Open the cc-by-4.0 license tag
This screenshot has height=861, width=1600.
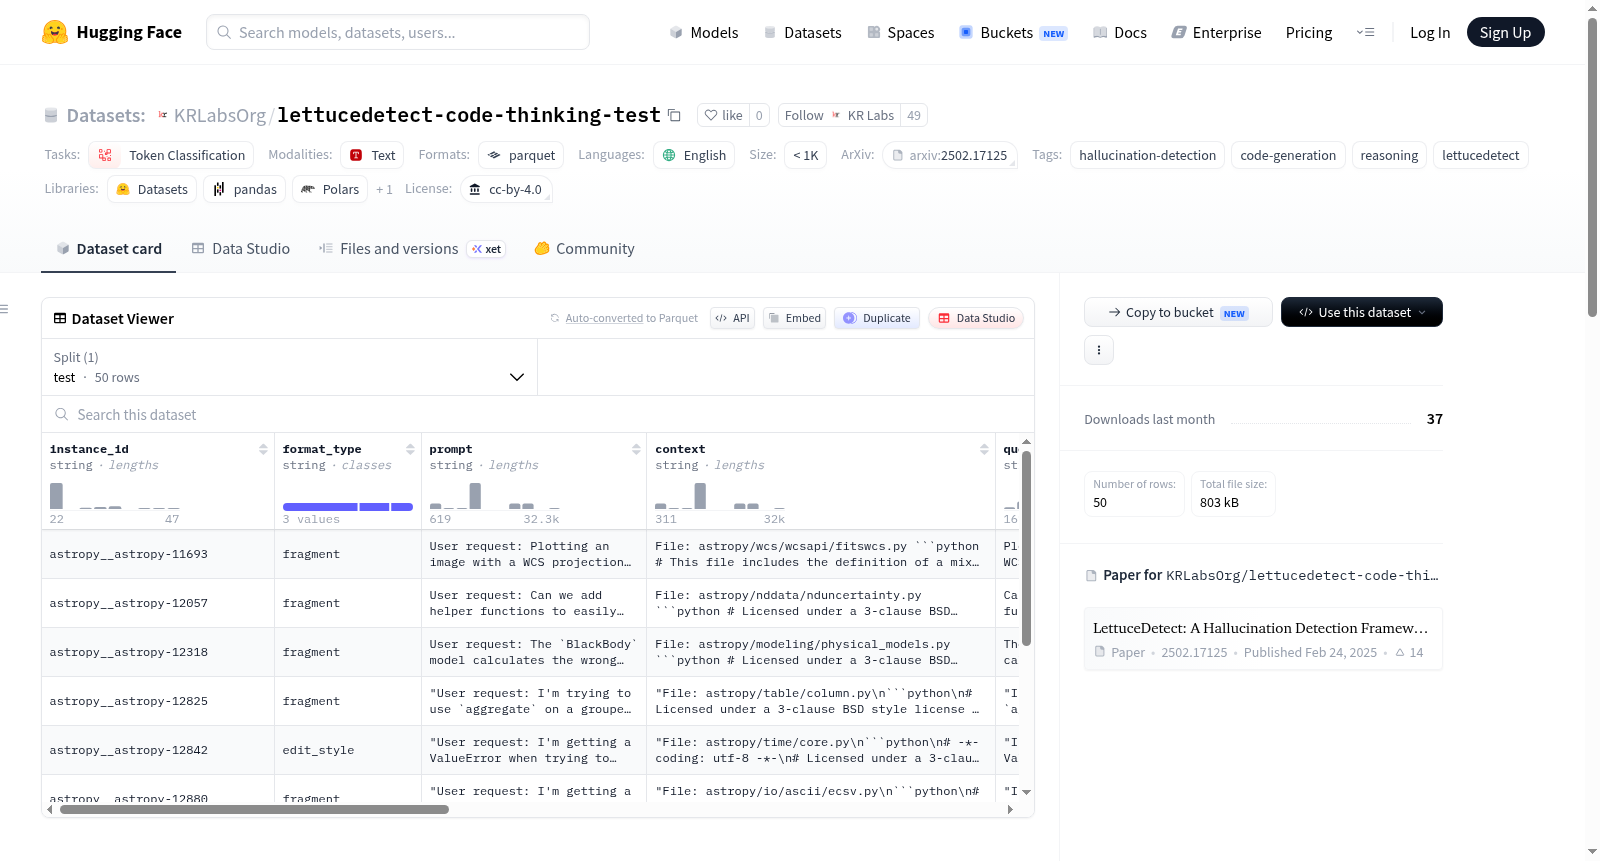(506, 189)
